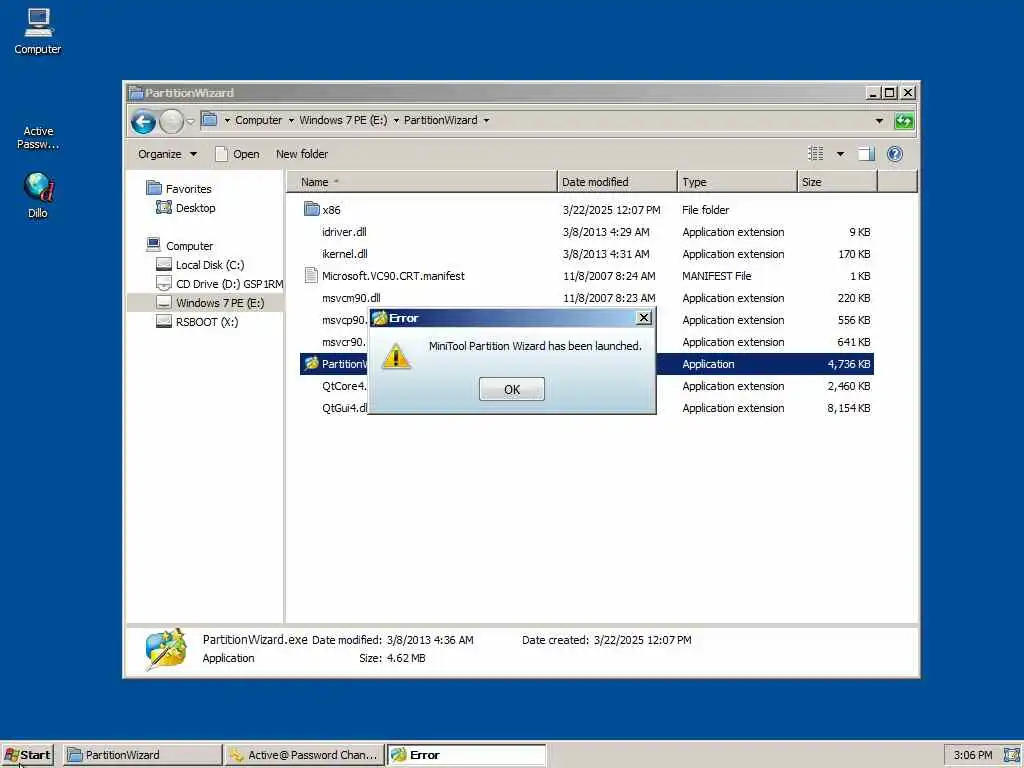Image resolution: width=1024 pixels, height=768 pixels.
Task: Select the idriver.dll file
Action: pyautogui.click(x=344, y=232)
